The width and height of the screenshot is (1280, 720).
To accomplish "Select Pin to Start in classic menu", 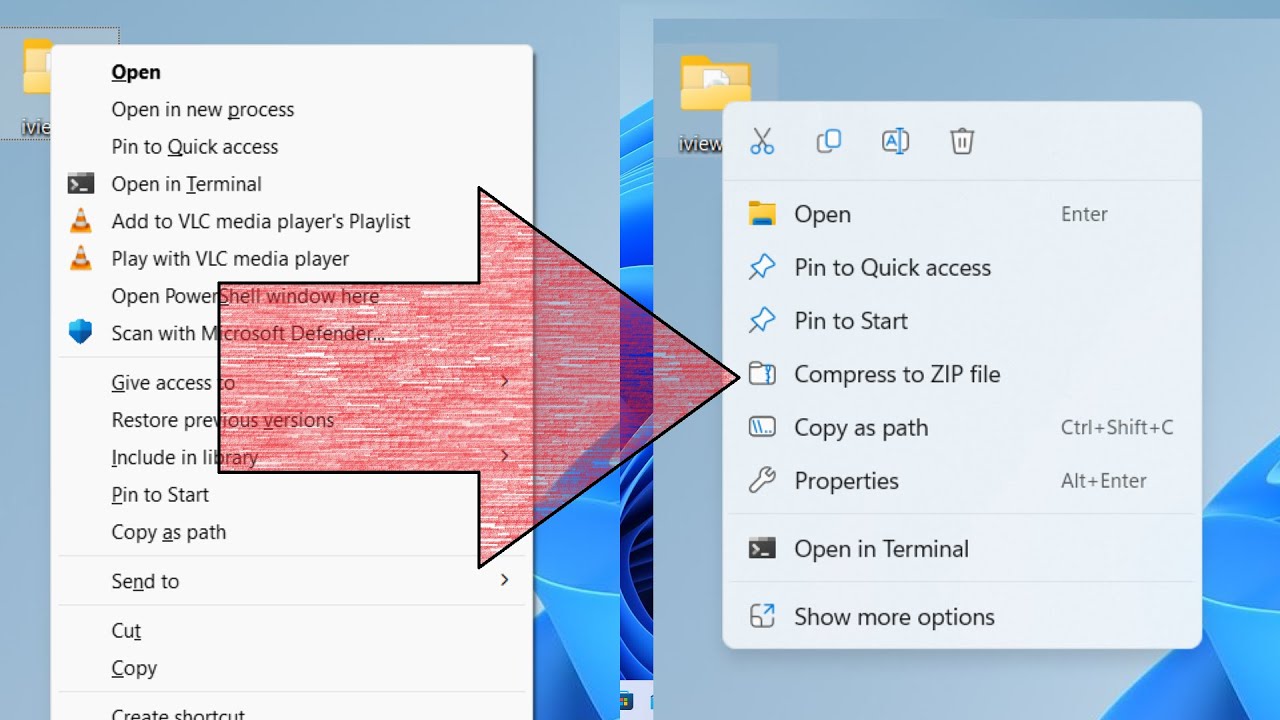I will (x=160, y=495).
